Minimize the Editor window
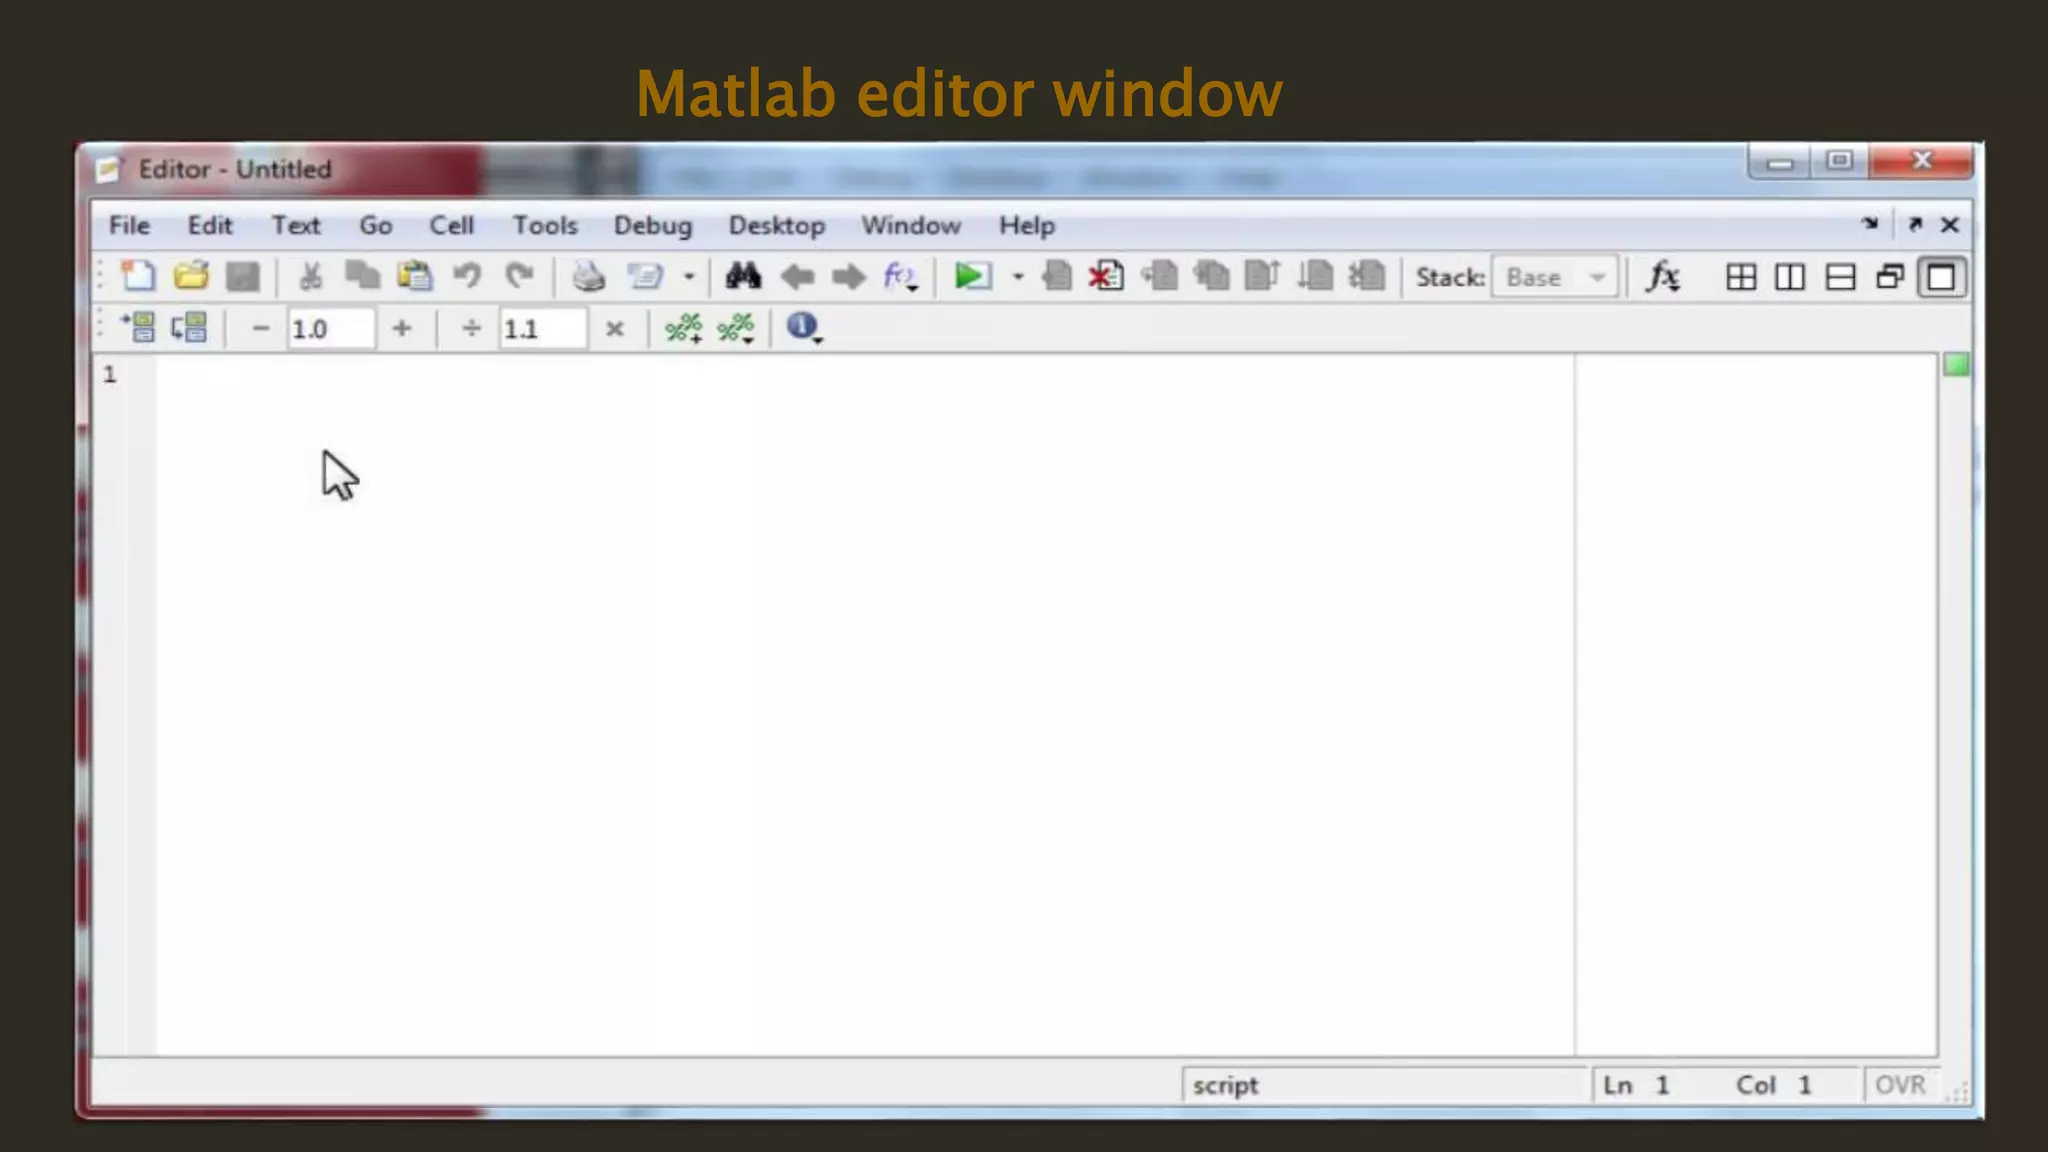This screenshot has height=1152, width=2048. point(1779,162)
